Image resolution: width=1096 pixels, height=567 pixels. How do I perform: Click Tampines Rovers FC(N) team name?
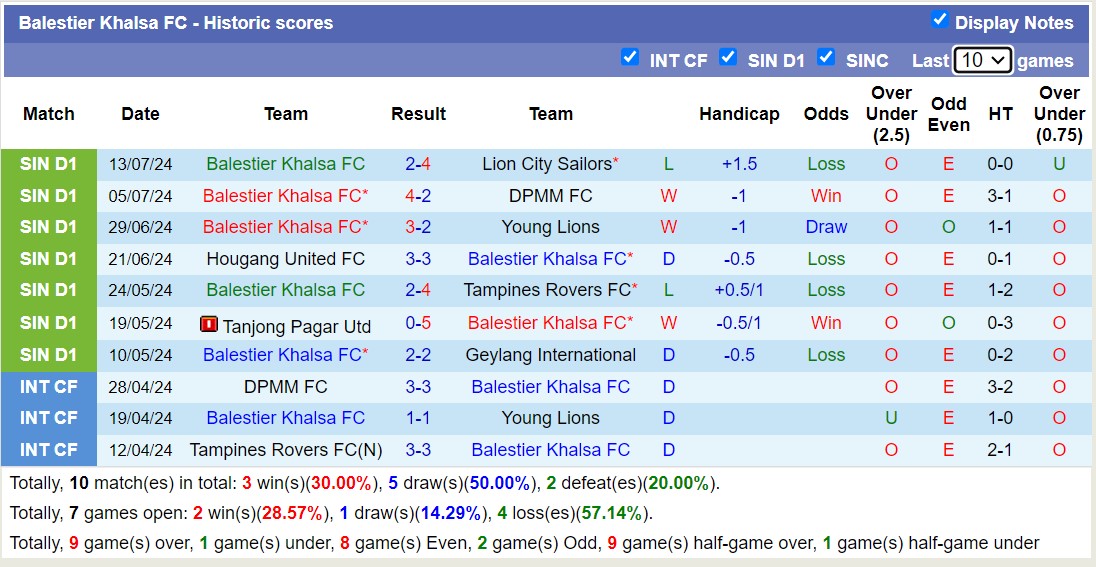tap(285, 450)
